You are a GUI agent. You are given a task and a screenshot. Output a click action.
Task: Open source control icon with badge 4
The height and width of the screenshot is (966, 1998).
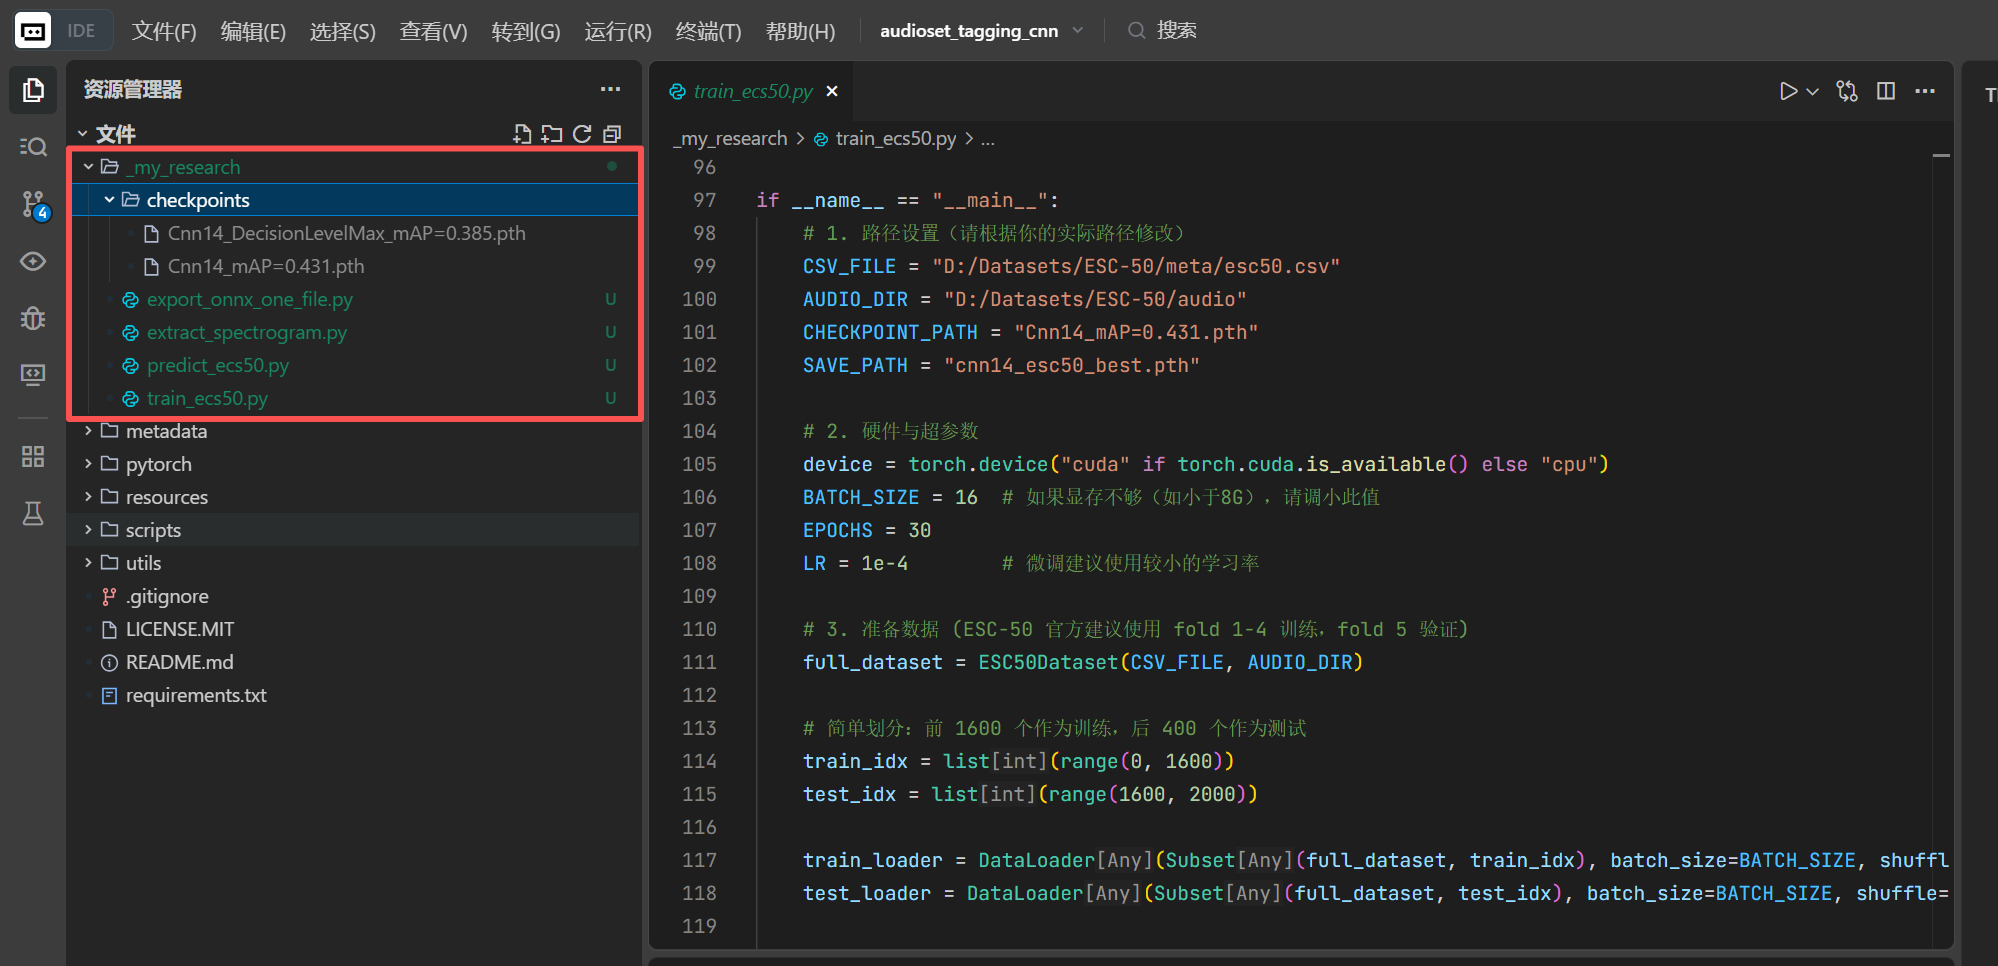click(x=34, y=205)
